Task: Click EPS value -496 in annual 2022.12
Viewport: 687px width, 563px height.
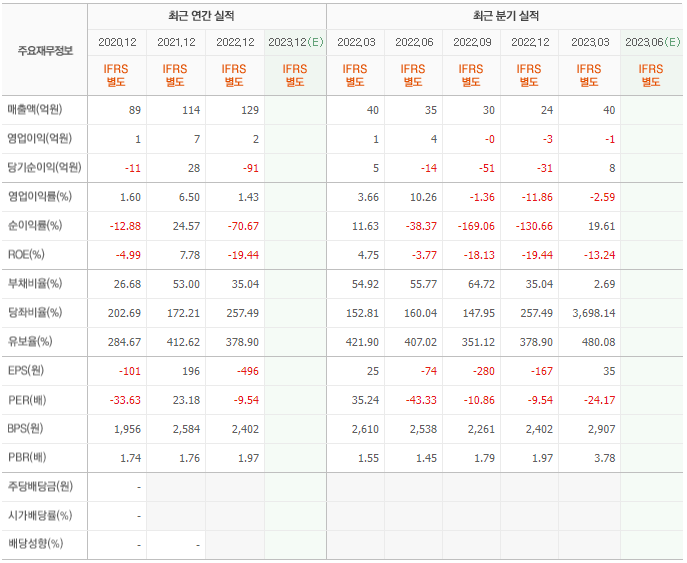Action: pos(248,371)
